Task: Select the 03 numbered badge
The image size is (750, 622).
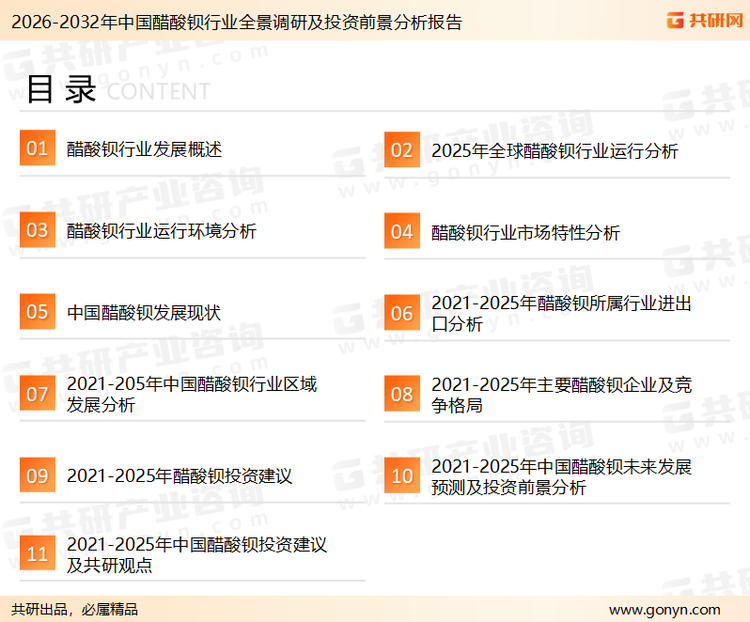Action: [37, 231]
